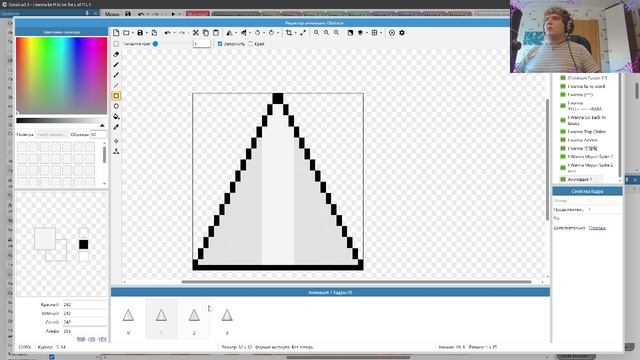Switch color mode to RGB
The image size is (640, 360).
click(x=81, y=339)
